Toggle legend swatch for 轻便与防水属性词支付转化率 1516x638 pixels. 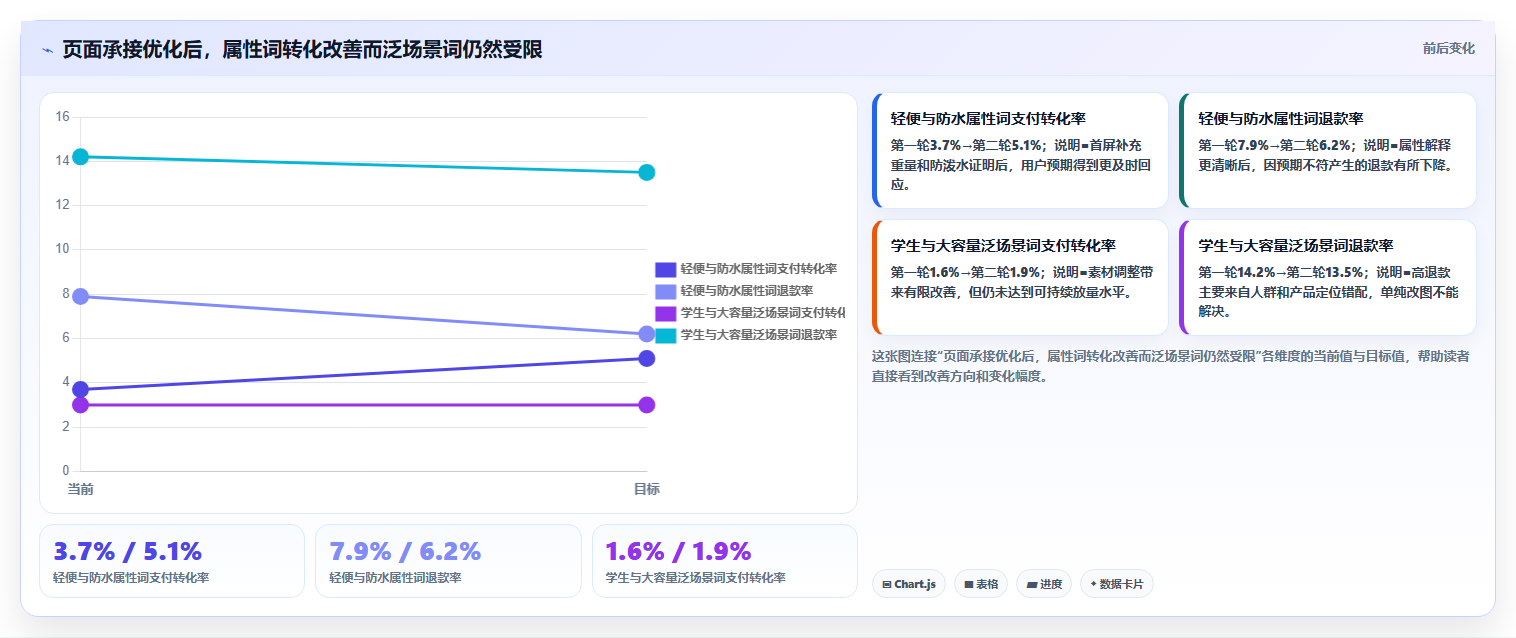click(x=666, y=269)
